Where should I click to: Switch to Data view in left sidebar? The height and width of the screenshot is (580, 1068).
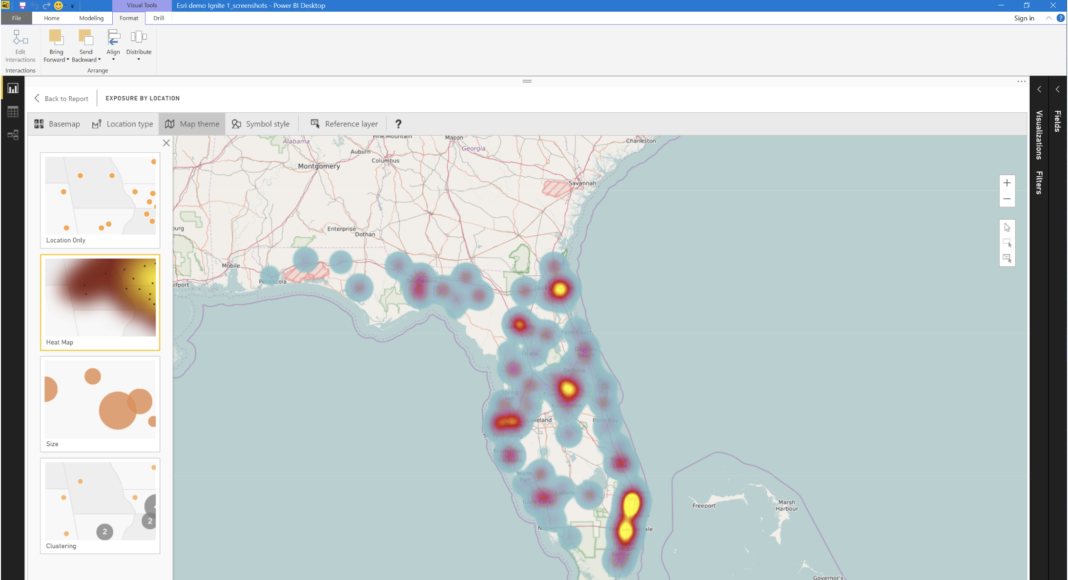(x=13, y=112)
